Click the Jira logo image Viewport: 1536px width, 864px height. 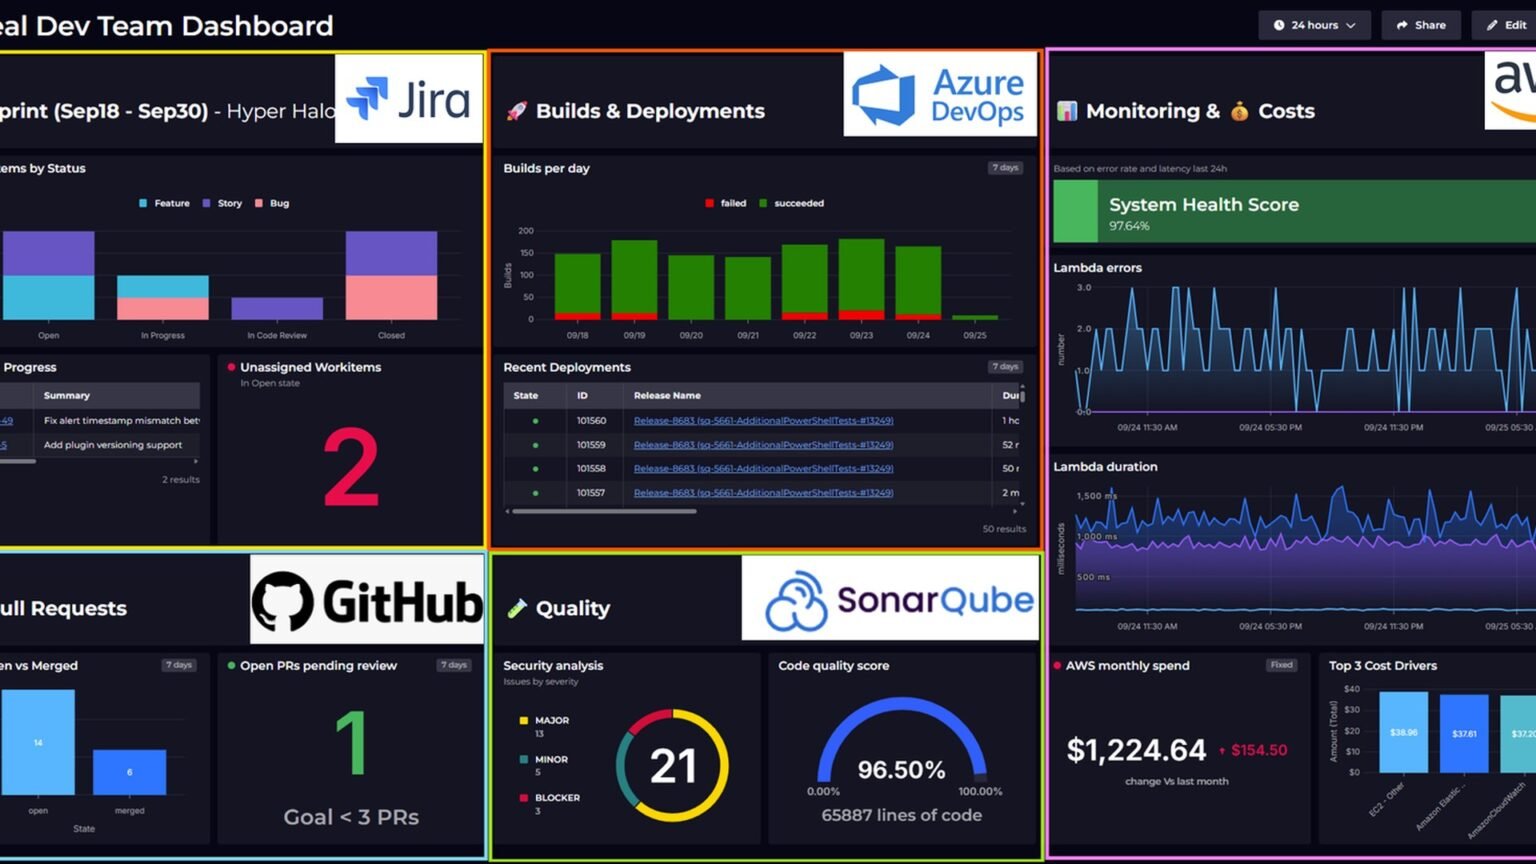(409, 98)
